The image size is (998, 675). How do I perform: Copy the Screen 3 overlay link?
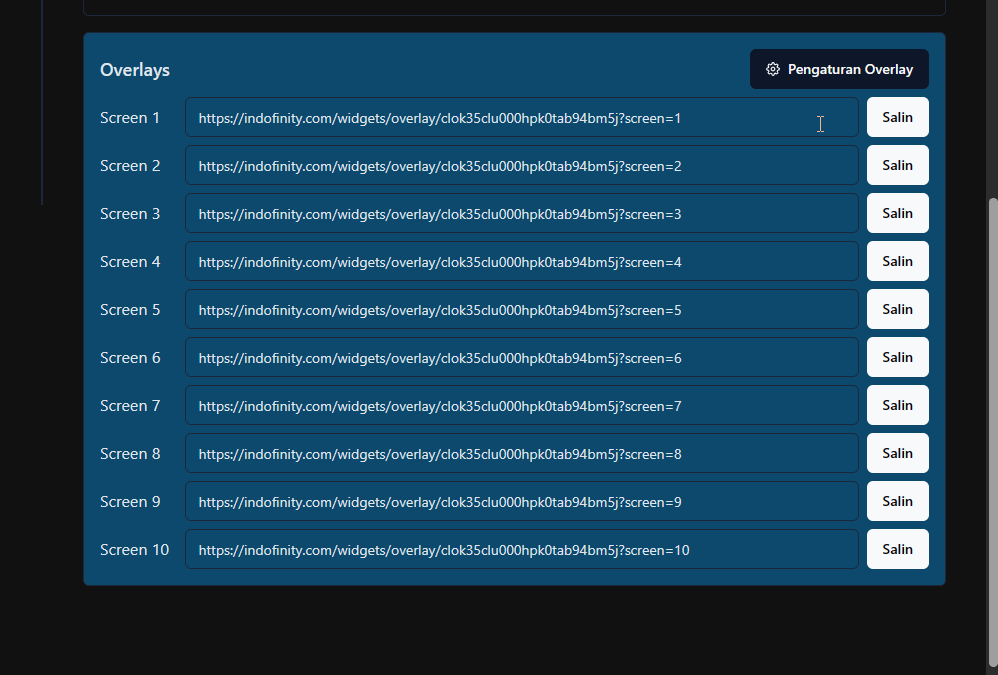pos(897,213)
